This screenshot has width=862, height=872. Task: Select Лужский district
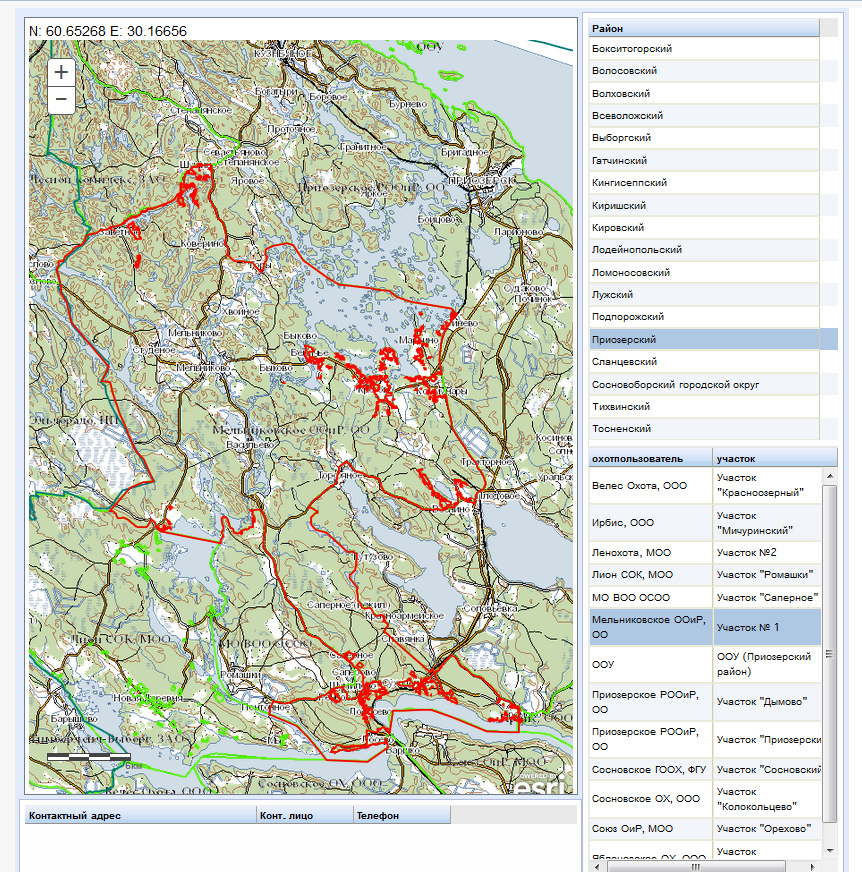704,295
